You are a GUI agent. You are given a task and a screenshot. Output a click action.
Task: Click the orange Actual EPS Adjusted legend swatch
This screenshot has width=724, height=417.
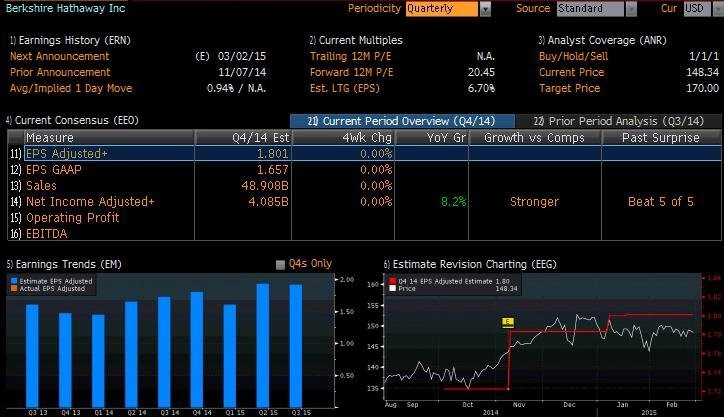click(x=14, y=288)
